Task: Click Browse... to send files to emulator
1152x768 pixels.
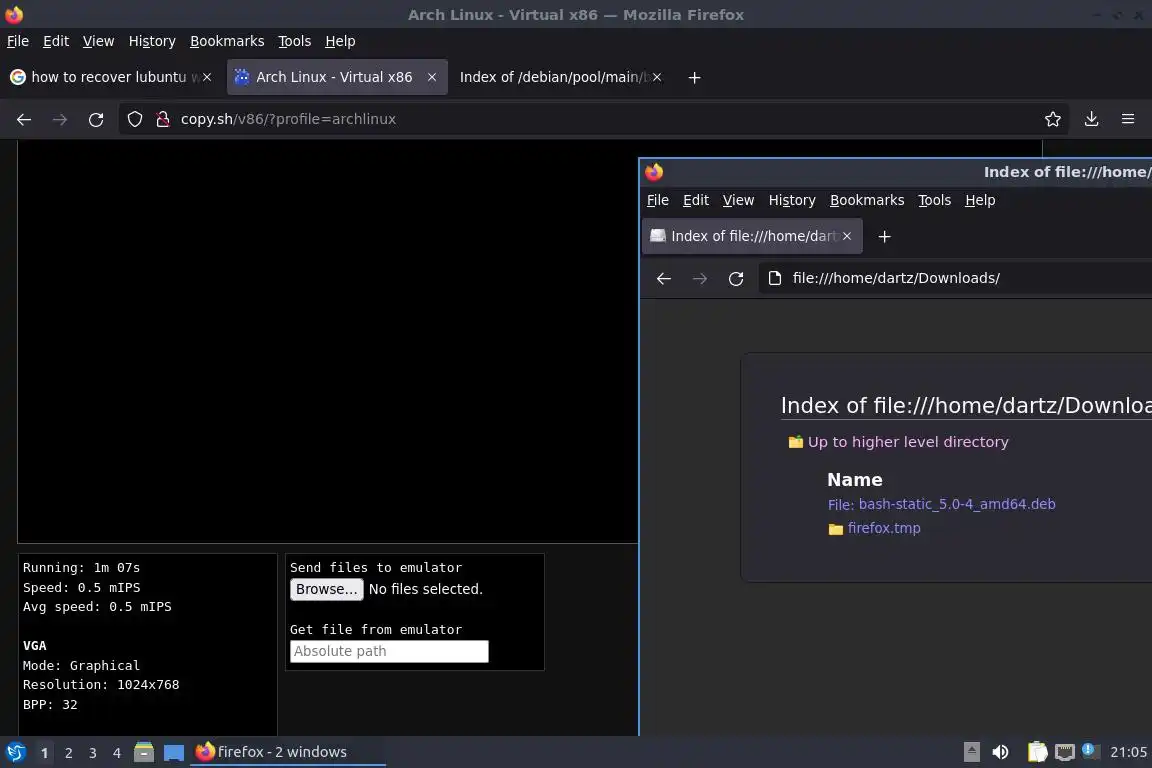Action: pyautogui.click(x=326, y=589)
